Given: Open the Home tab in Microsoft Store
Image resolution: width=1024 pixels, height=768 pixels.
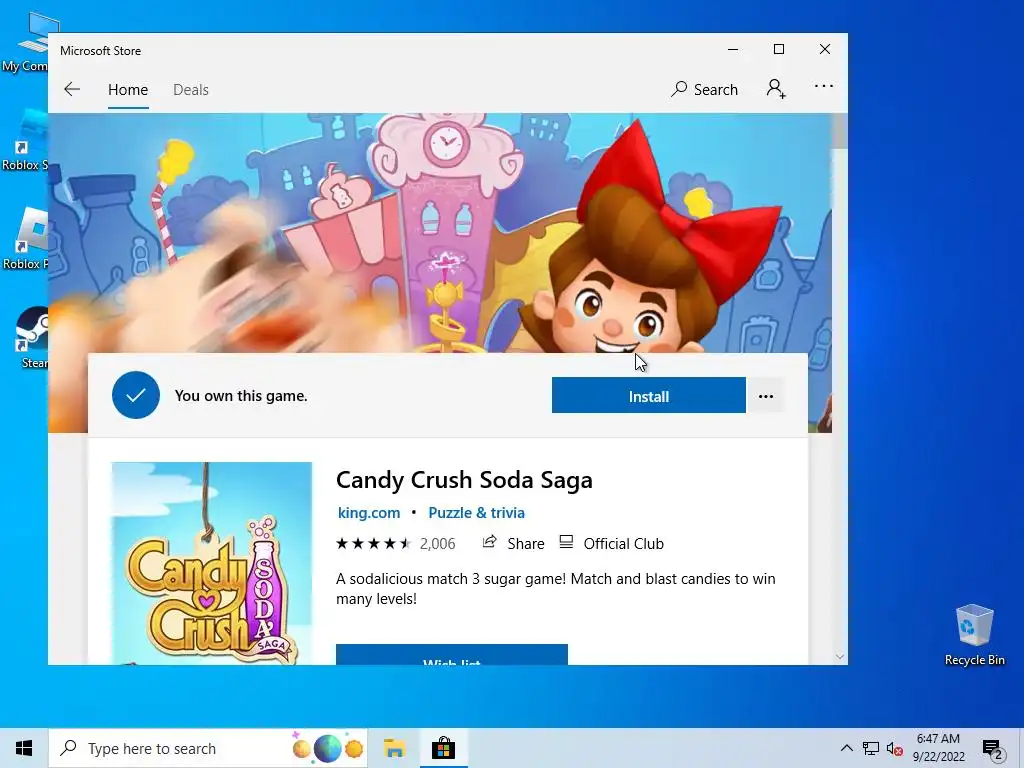Looking at the screenshot, I should tap(128, 89).
